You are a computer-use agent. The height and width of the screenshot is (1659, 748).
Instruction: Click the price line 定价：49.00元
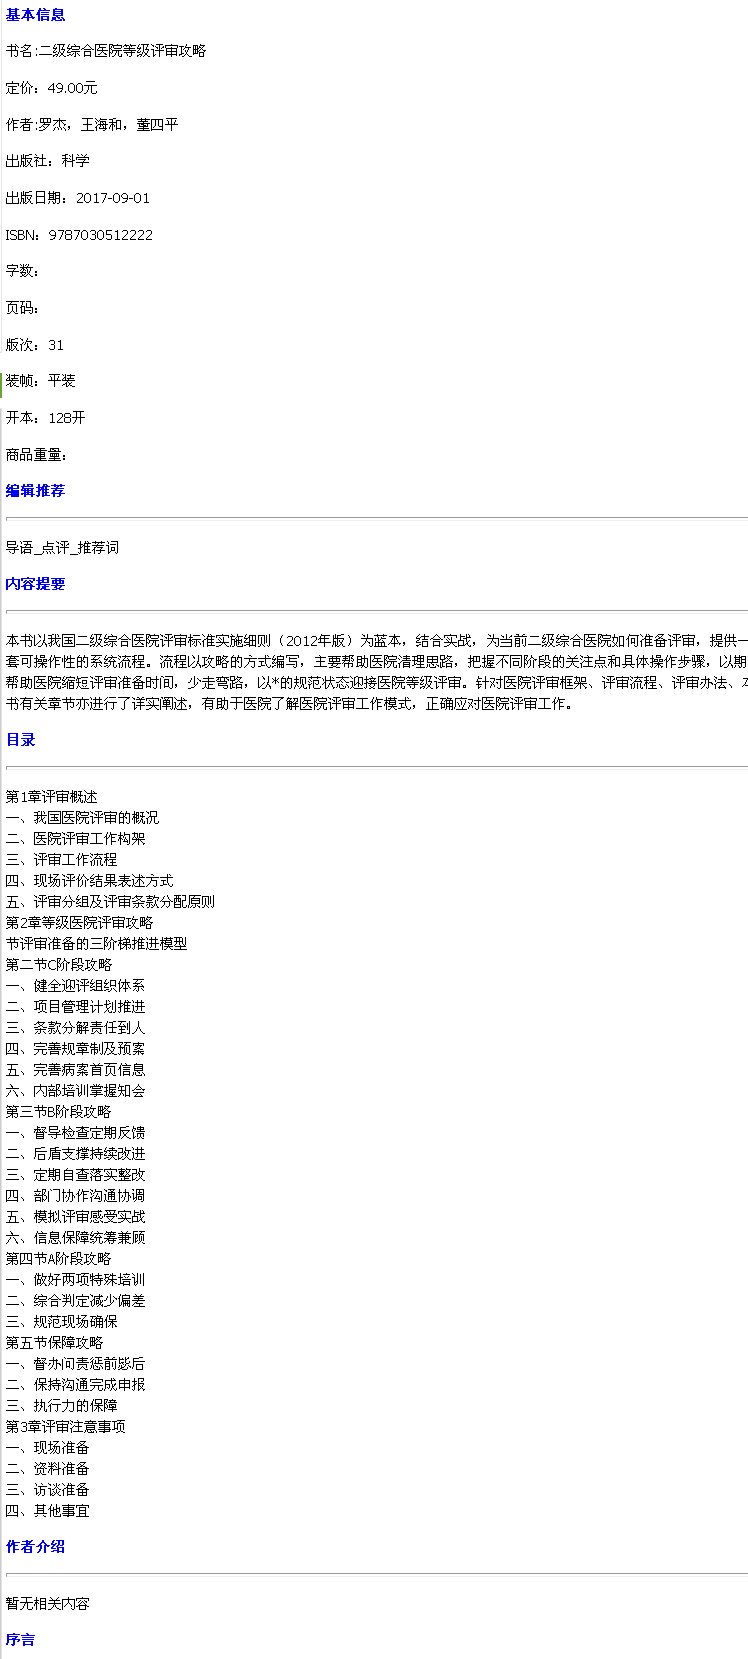click(52, 88)
